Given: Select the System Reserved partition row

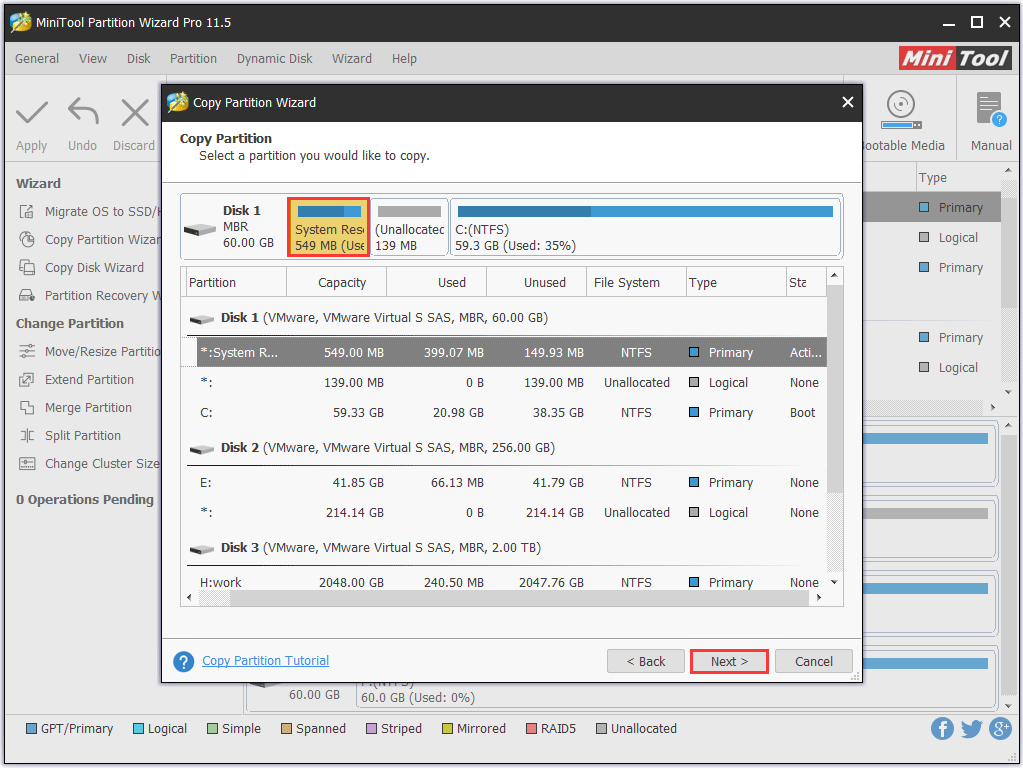Looking at the screenshot, I should coord(511,352).
